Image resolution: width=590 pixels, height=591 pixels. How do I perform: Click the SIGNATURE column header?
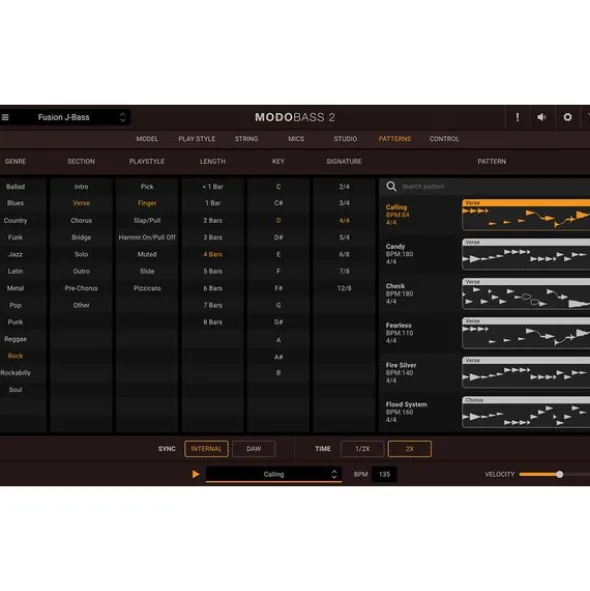(x=344, y=161)
